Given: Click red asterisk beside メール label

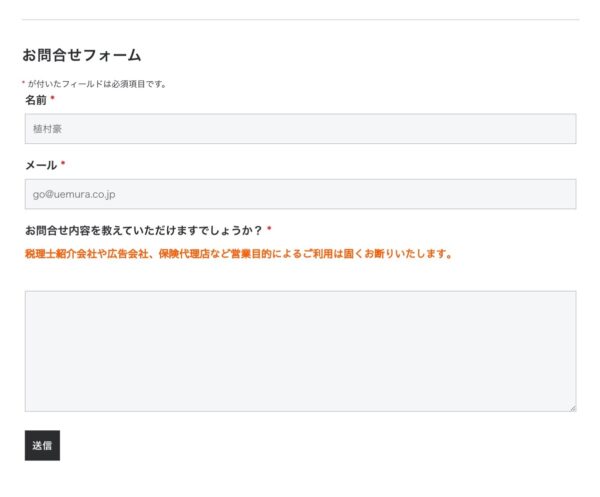Looking at the screenshot, I should [63, 163].
